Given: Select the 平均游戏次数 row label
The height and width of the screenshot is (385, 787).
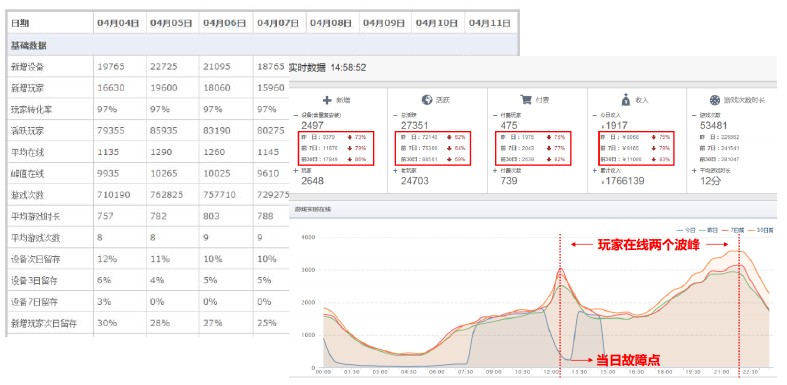Looking at the screenshot, I should (x=36, y=238).
